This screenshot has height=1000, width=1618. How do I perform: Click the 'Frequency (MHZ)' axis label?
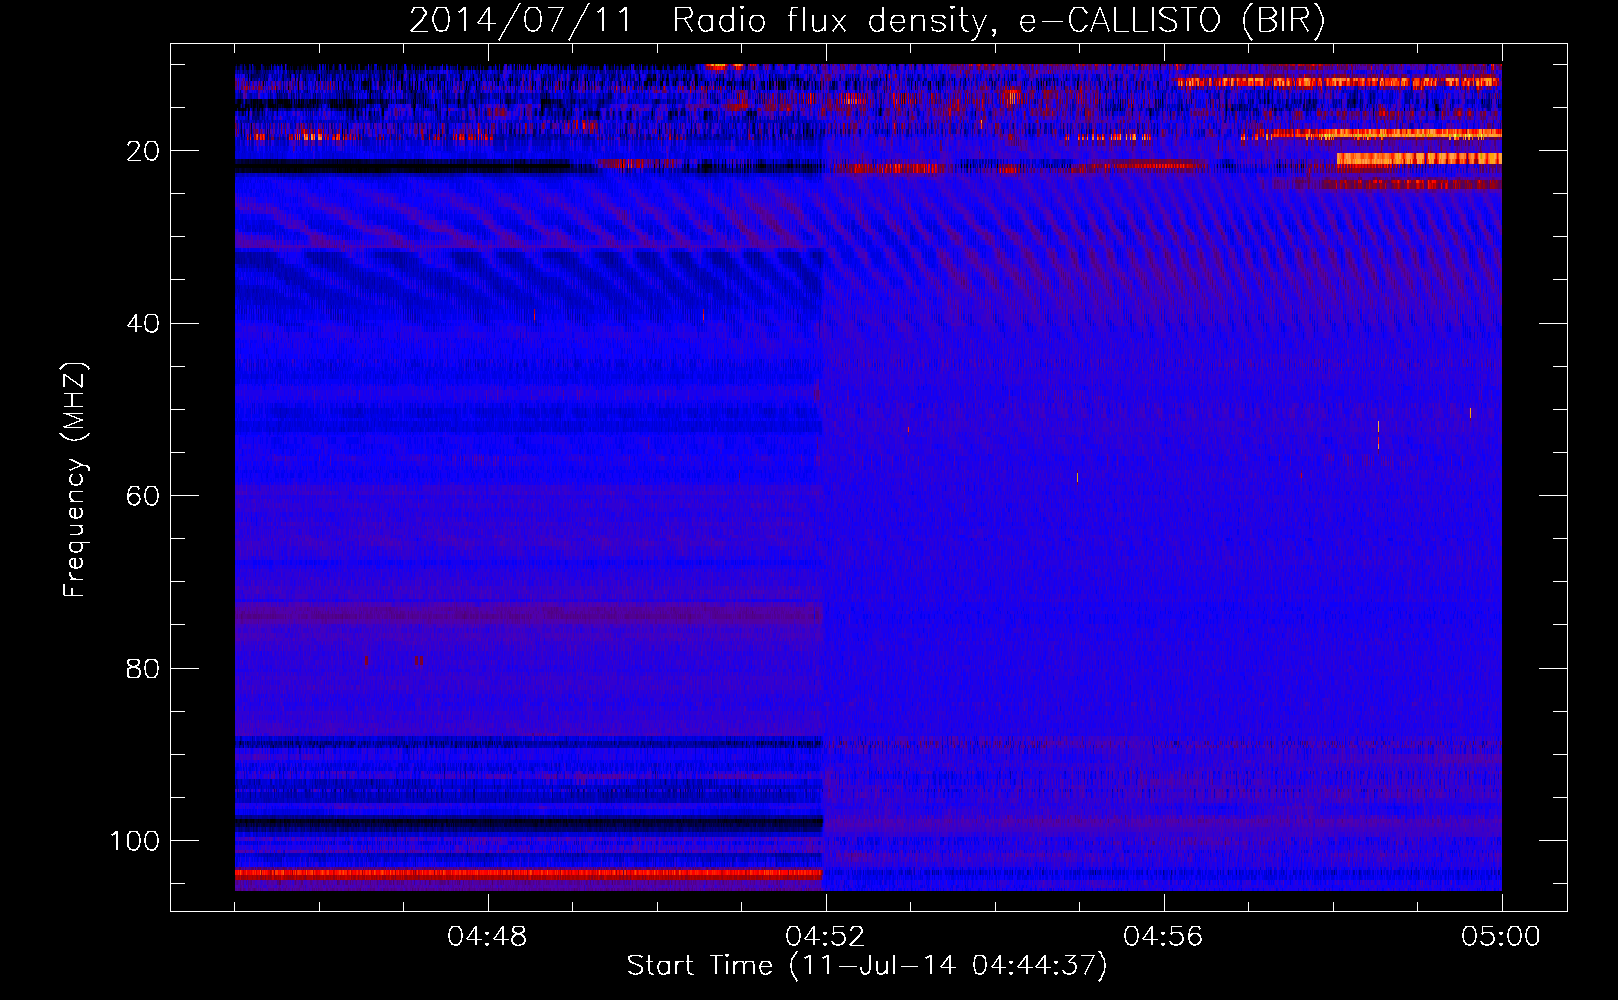coord(75,480)
